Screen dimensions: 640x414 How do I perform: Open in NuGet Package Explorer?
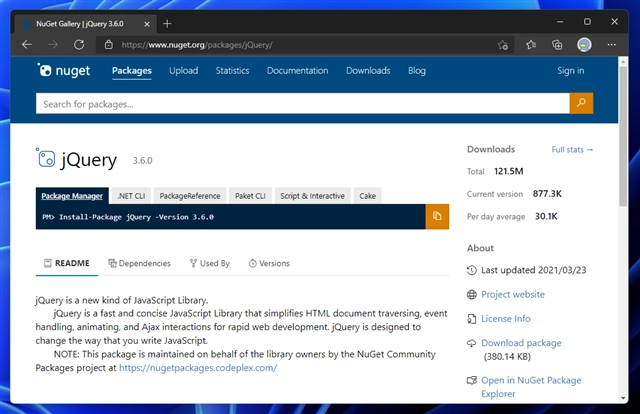tap(531, 387)
